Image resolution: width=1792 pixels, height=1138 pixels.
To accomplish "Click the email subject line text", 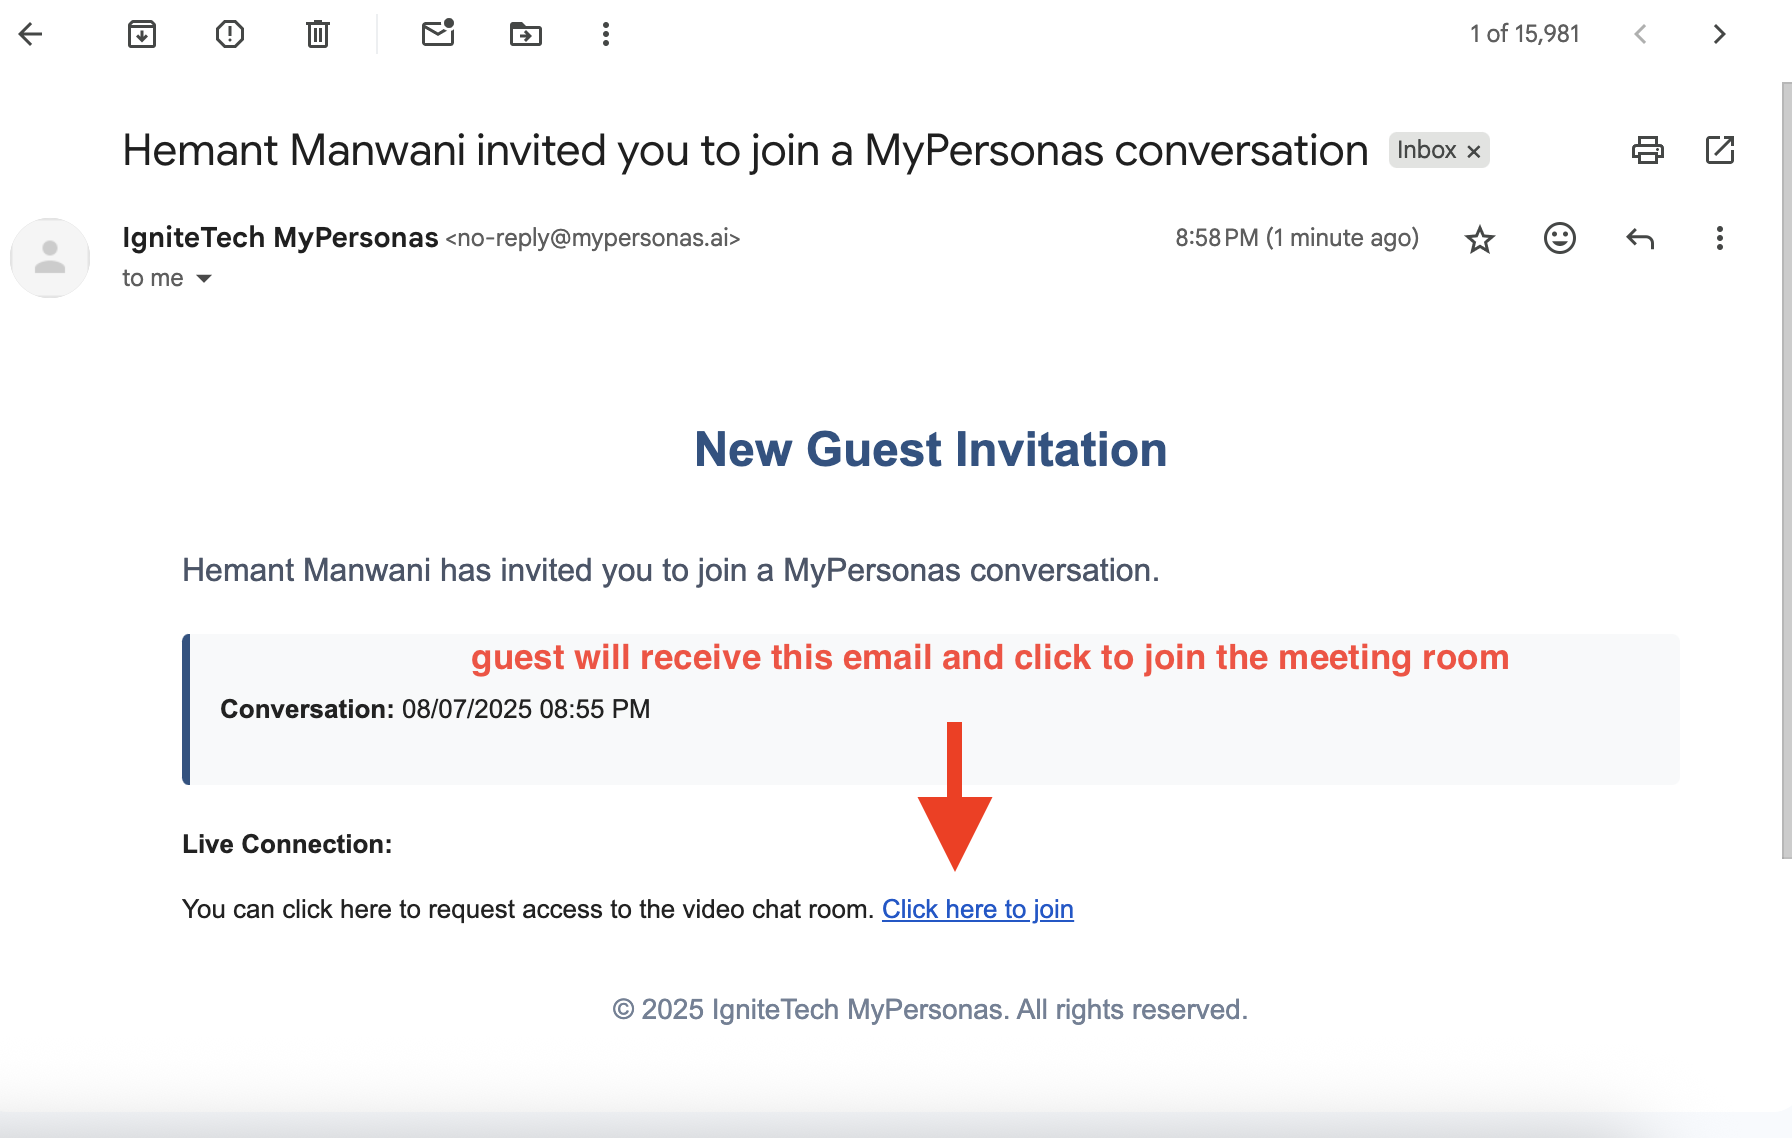I will click(x=745, y=151).
